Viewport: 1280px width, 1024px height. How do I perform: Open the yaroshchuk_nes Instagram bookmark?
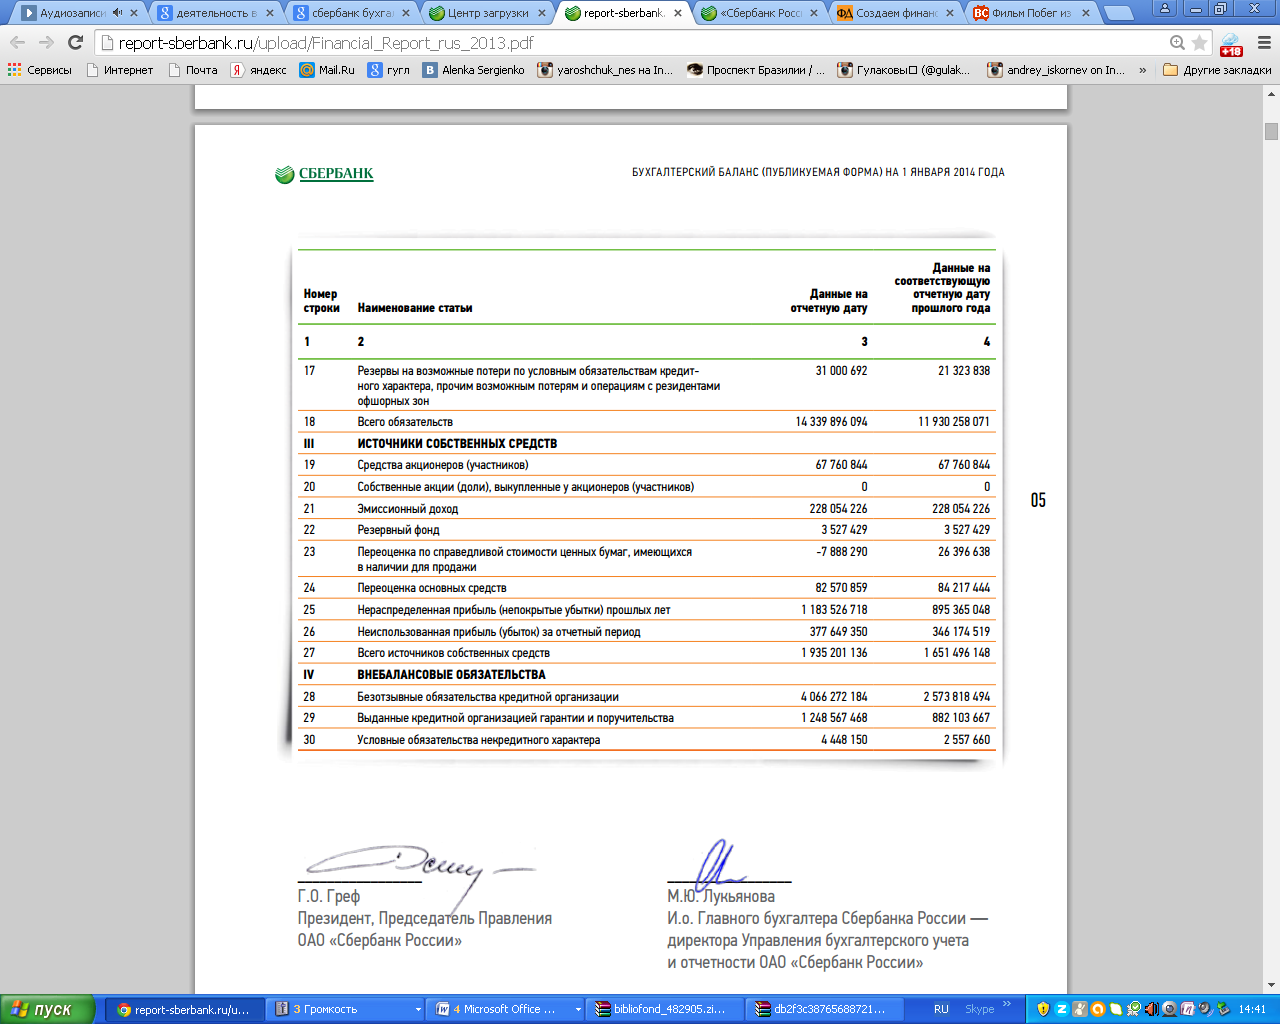(x=605, y=70)
